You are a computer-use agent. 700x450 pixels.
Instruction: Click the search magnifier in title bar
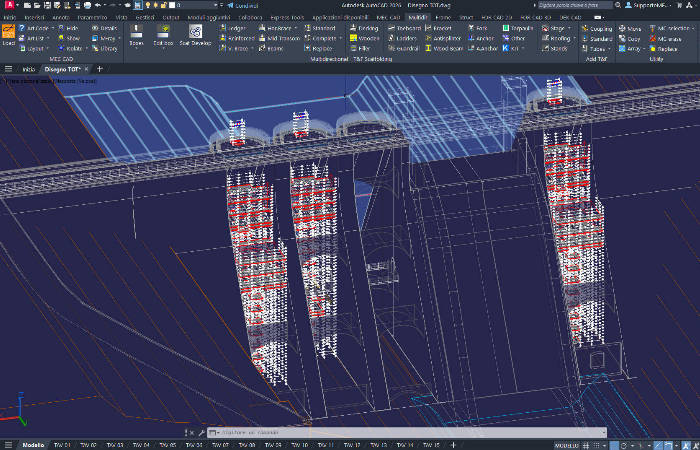[618, 5]
